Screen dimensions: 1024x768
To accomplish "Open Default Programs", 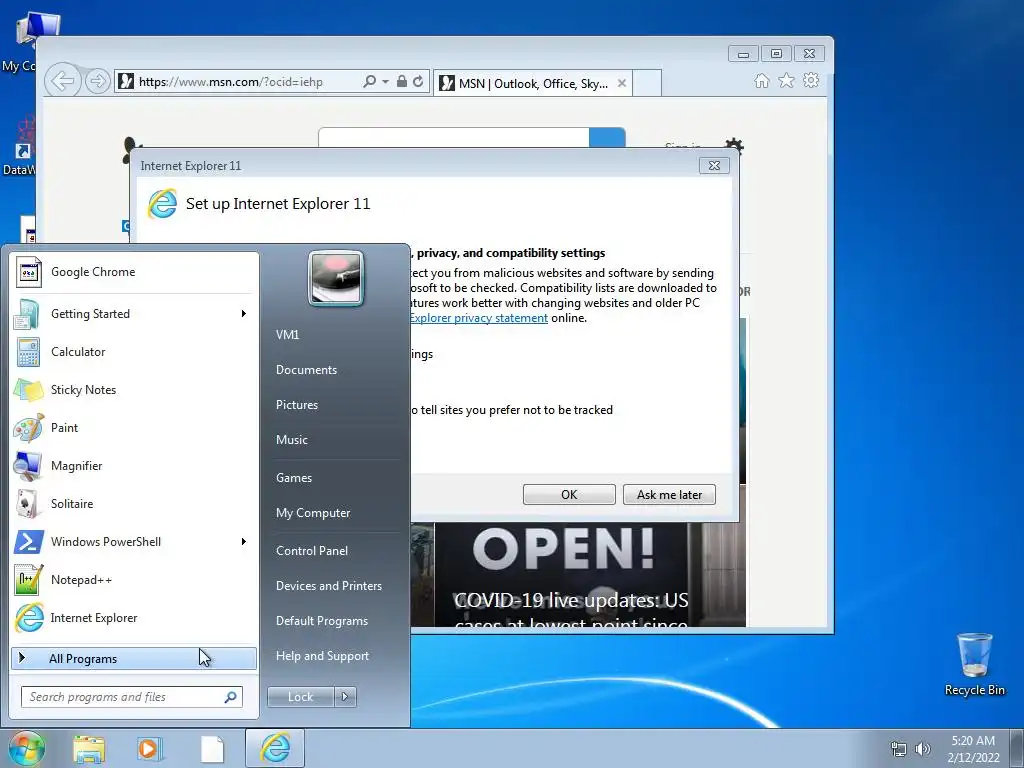I will pyautogui.click(x=321, y=621).
